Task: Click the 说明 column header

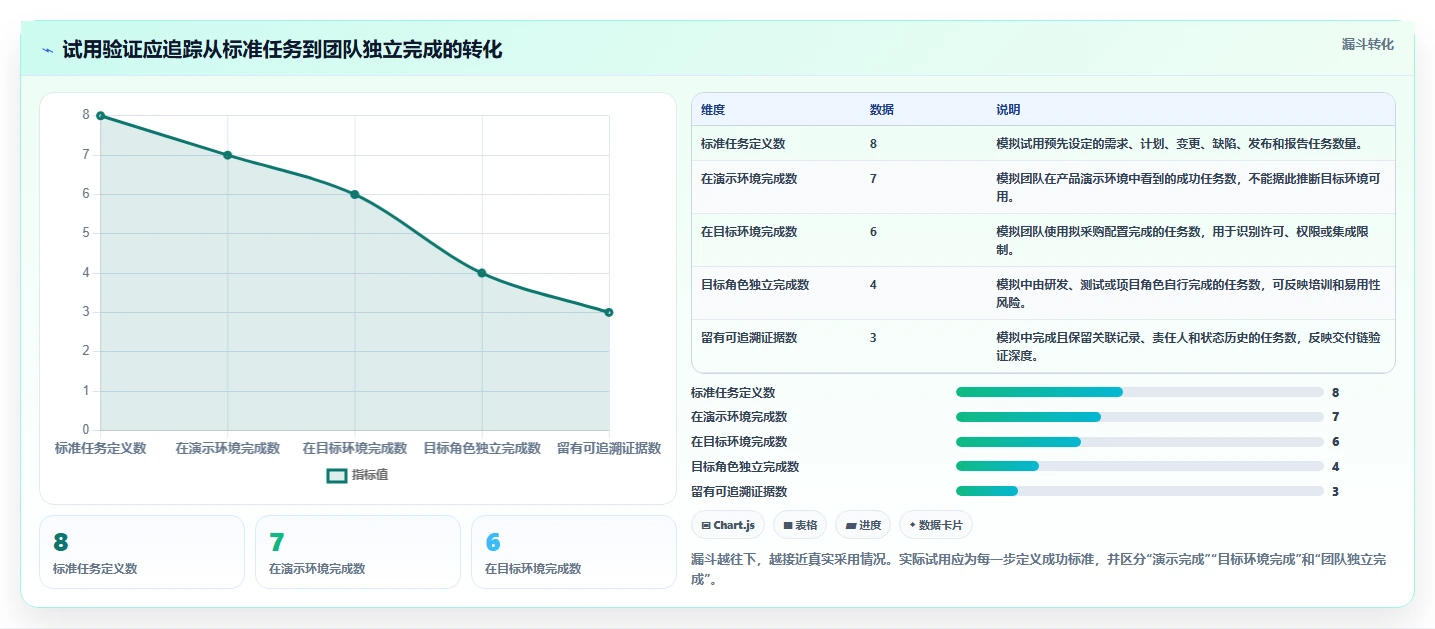Action: point(1008,109)
